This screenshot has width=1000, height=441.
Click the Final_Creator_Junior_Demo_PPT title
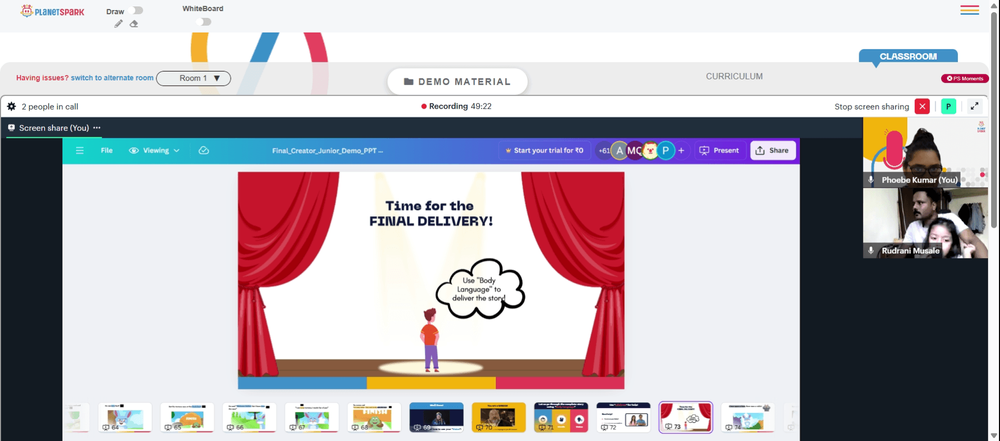click(x=327, y=151)
